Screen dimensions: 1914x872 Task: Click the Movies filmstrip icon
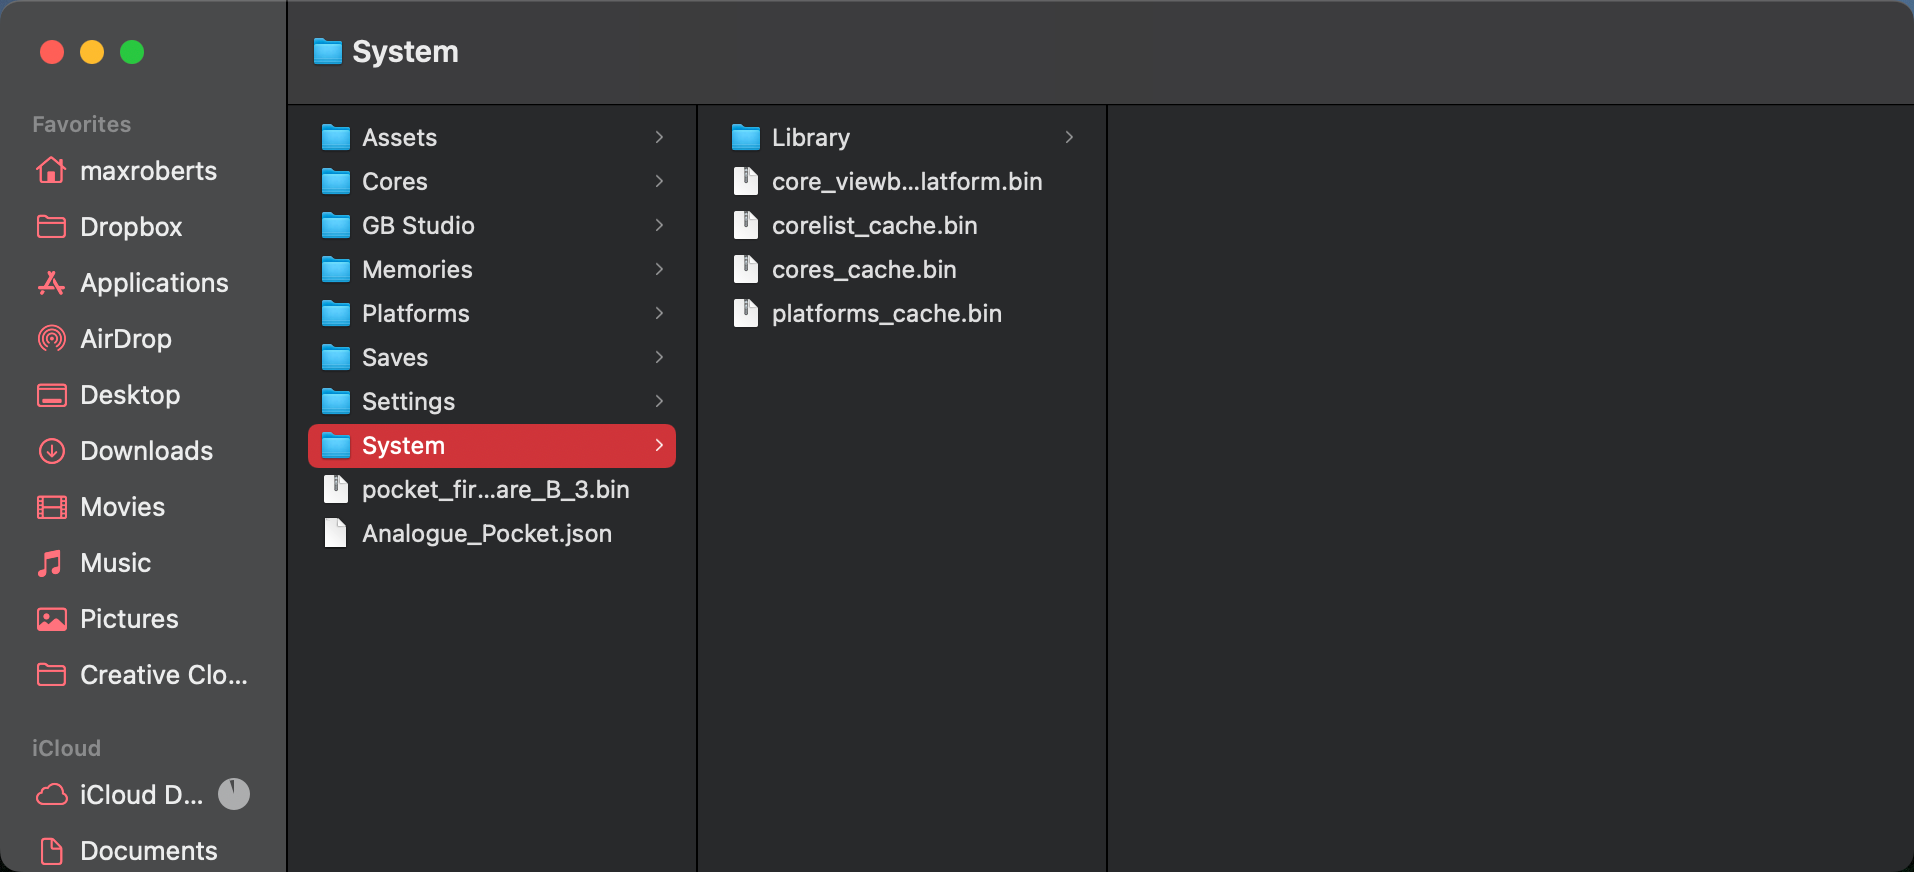[51, 507]
